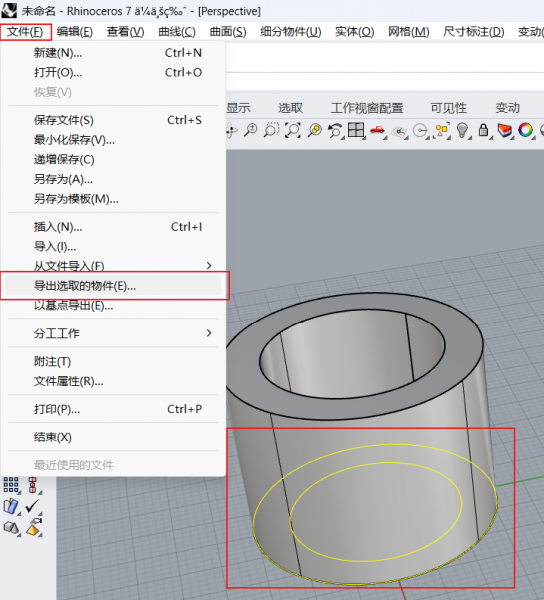
Task: Open the 尺寸标注(D) menu
Action: 474,31
